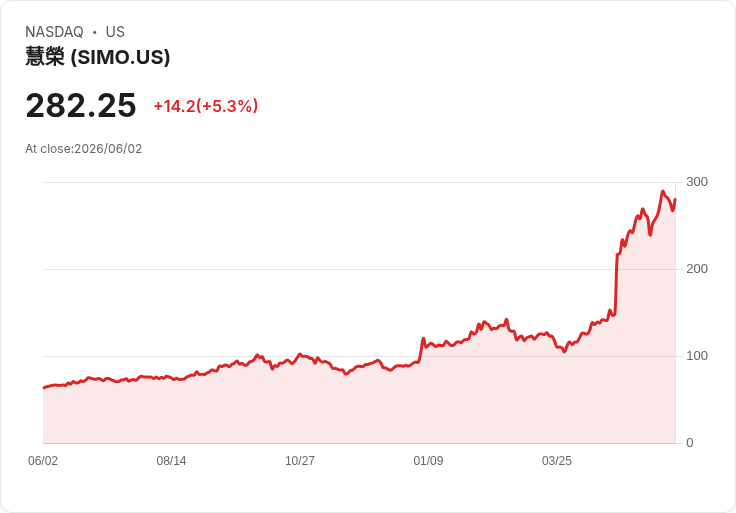
Task: Select the NASDAQ exchange label
Action: [x=54, y=32]
